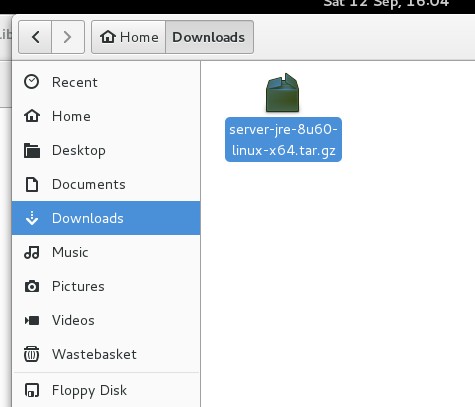Open Home in the sidebar list
The image size is (475, 407).
click(106, 116)
